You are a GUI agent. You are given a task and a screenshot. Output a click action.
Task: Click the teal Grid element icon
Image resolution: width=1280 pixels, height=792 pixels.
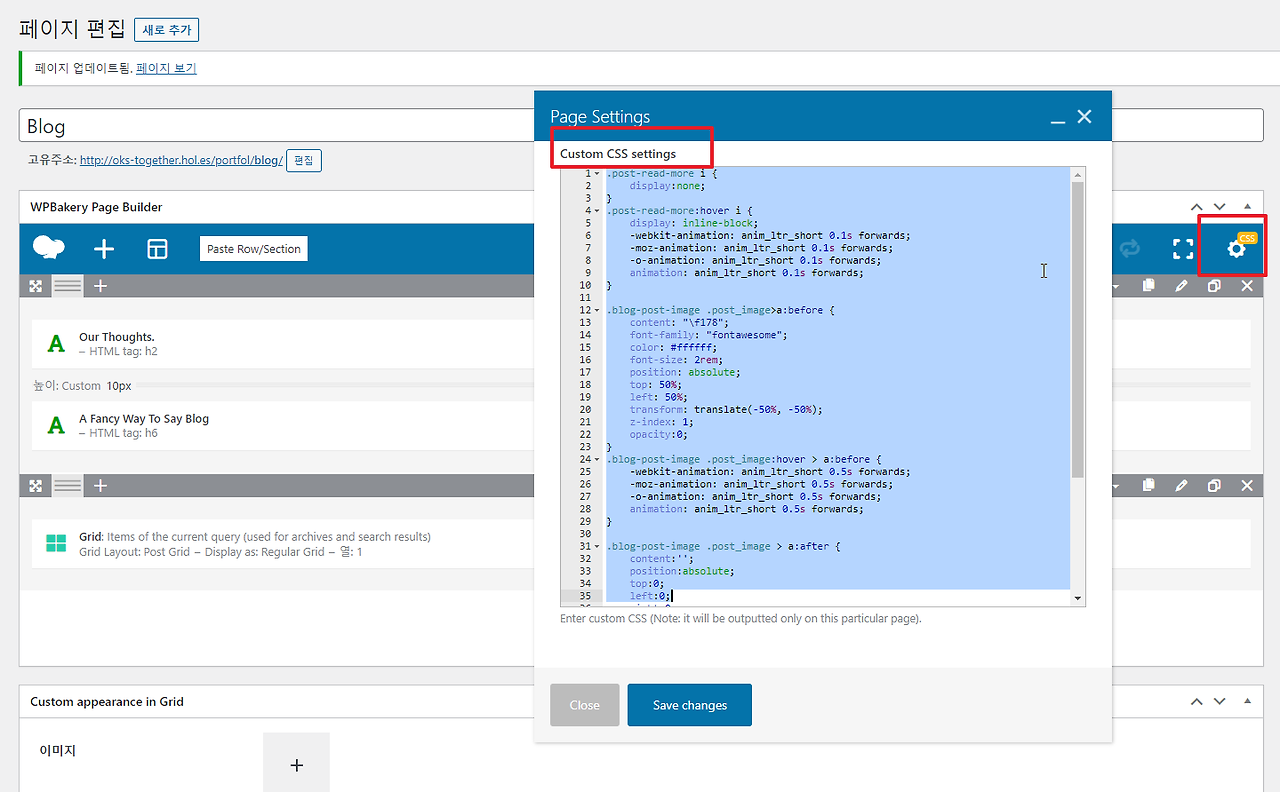tap(56, 544)
